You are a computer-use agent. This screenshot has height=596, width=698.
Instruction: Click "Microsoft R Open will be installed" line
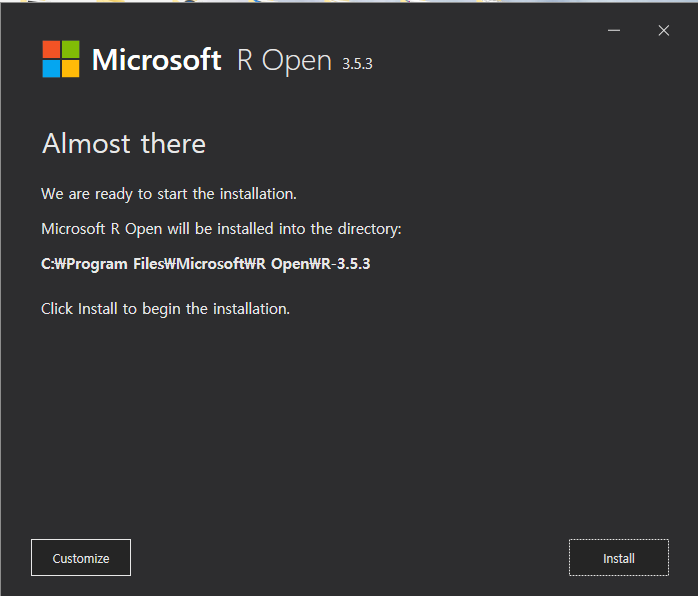point(221,229)
